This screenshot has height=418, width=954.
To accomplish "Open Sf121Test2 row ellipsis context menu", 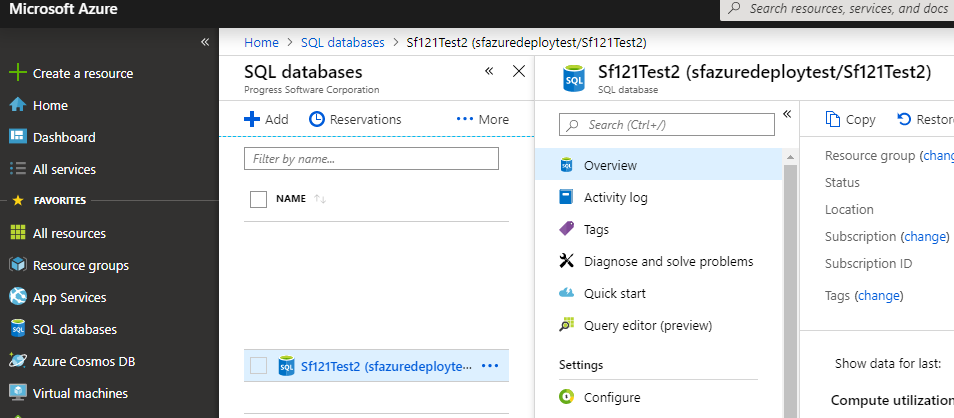I will [x=489, y=366].
